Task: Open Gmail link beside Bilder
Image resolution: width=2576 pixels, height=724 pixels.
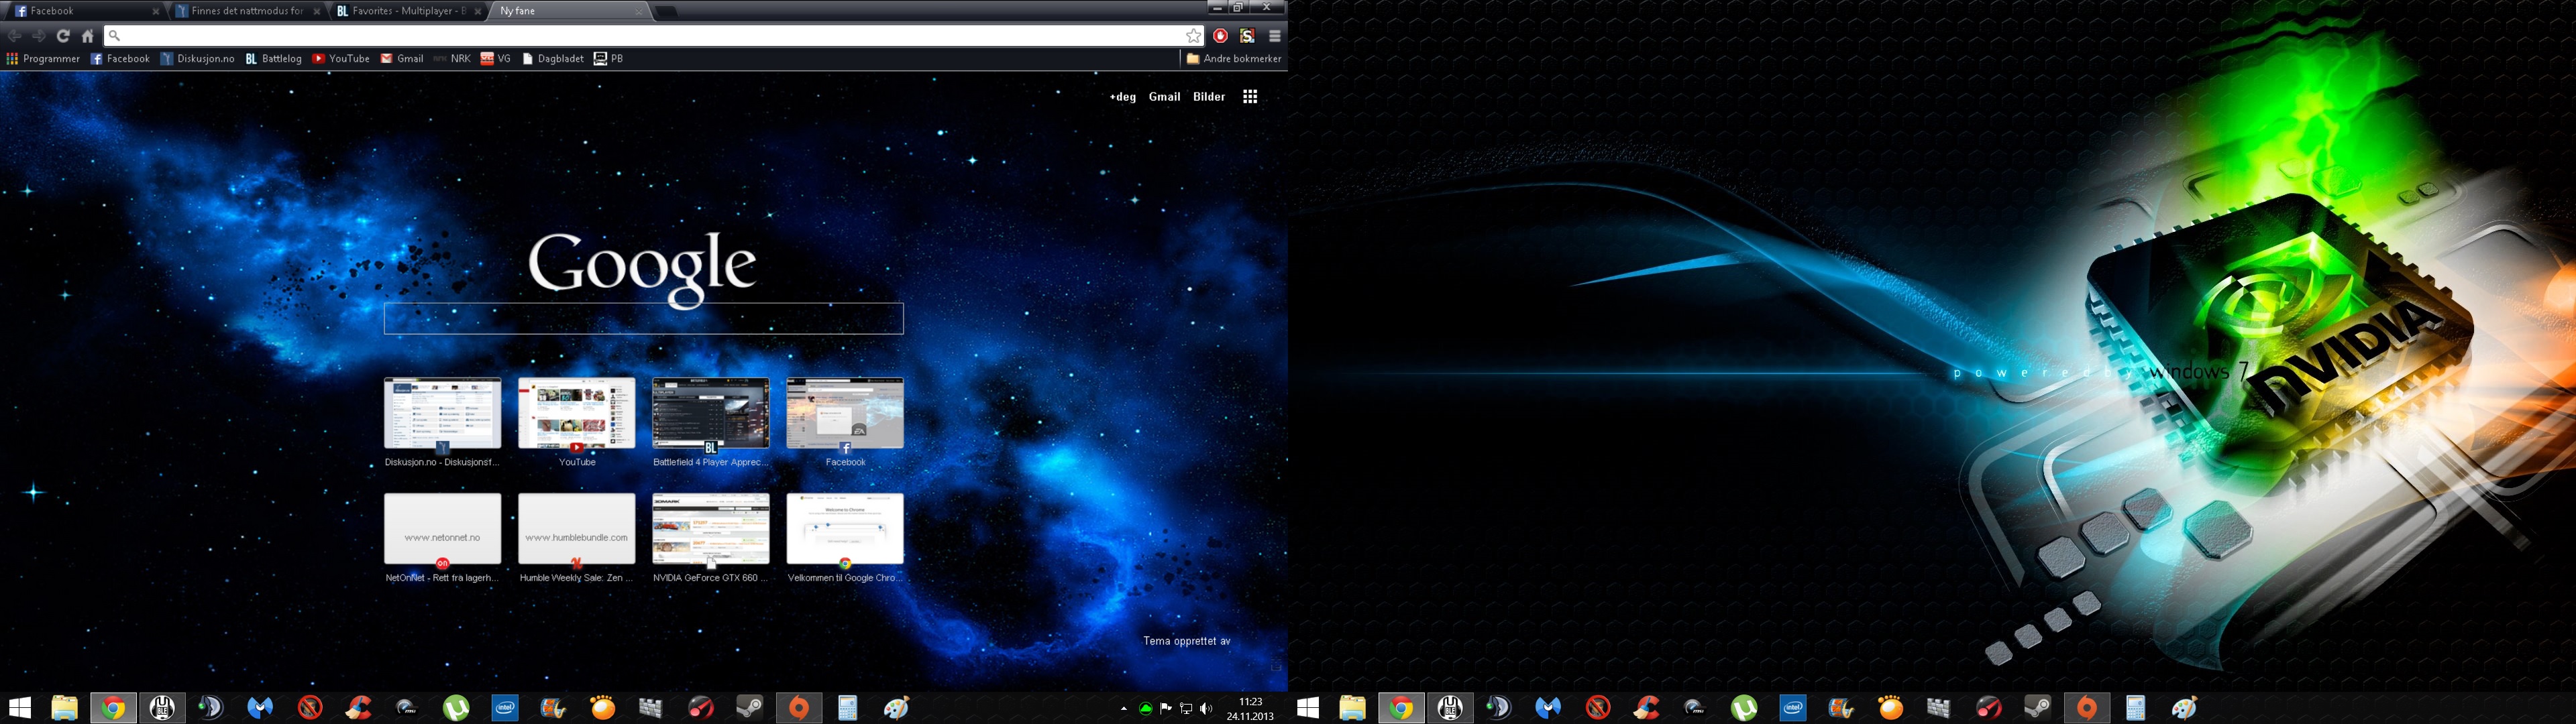Action: coord(1164,97)
